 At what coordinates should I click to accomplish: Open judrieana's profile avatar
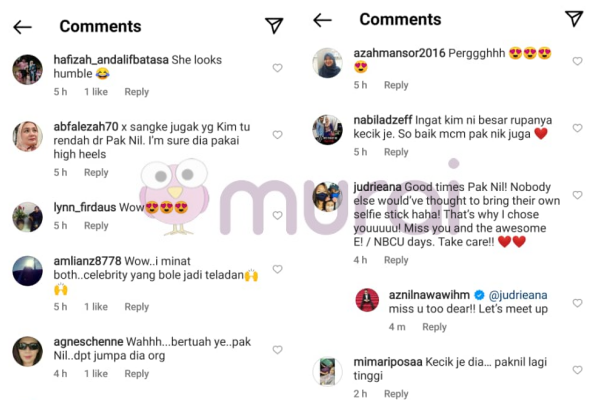click(328, 197)
